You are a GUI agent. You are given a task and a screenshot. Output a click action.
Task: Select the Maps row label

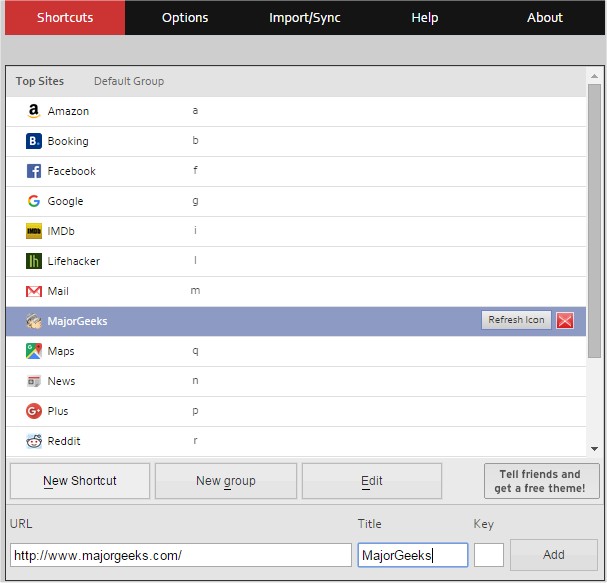(x=61, y=351)
